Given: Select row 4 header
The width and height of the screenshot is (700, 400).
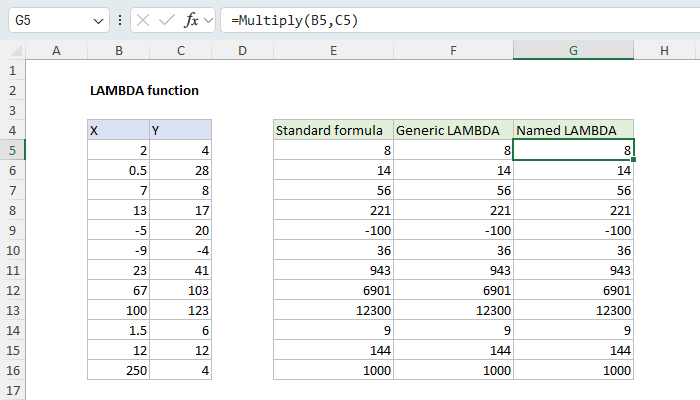Looking at the screenshot, I should coord(12,130).
